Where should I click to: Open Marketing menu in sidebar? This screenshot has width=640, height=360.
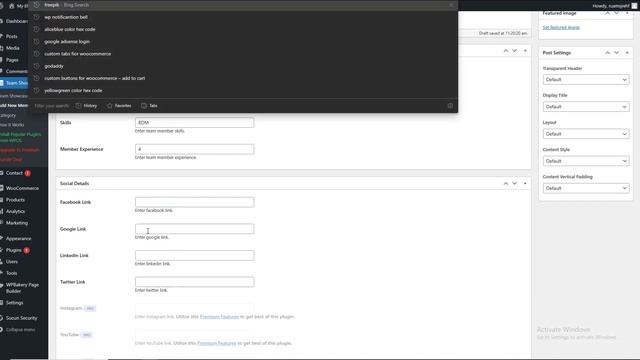coord(17,223)
